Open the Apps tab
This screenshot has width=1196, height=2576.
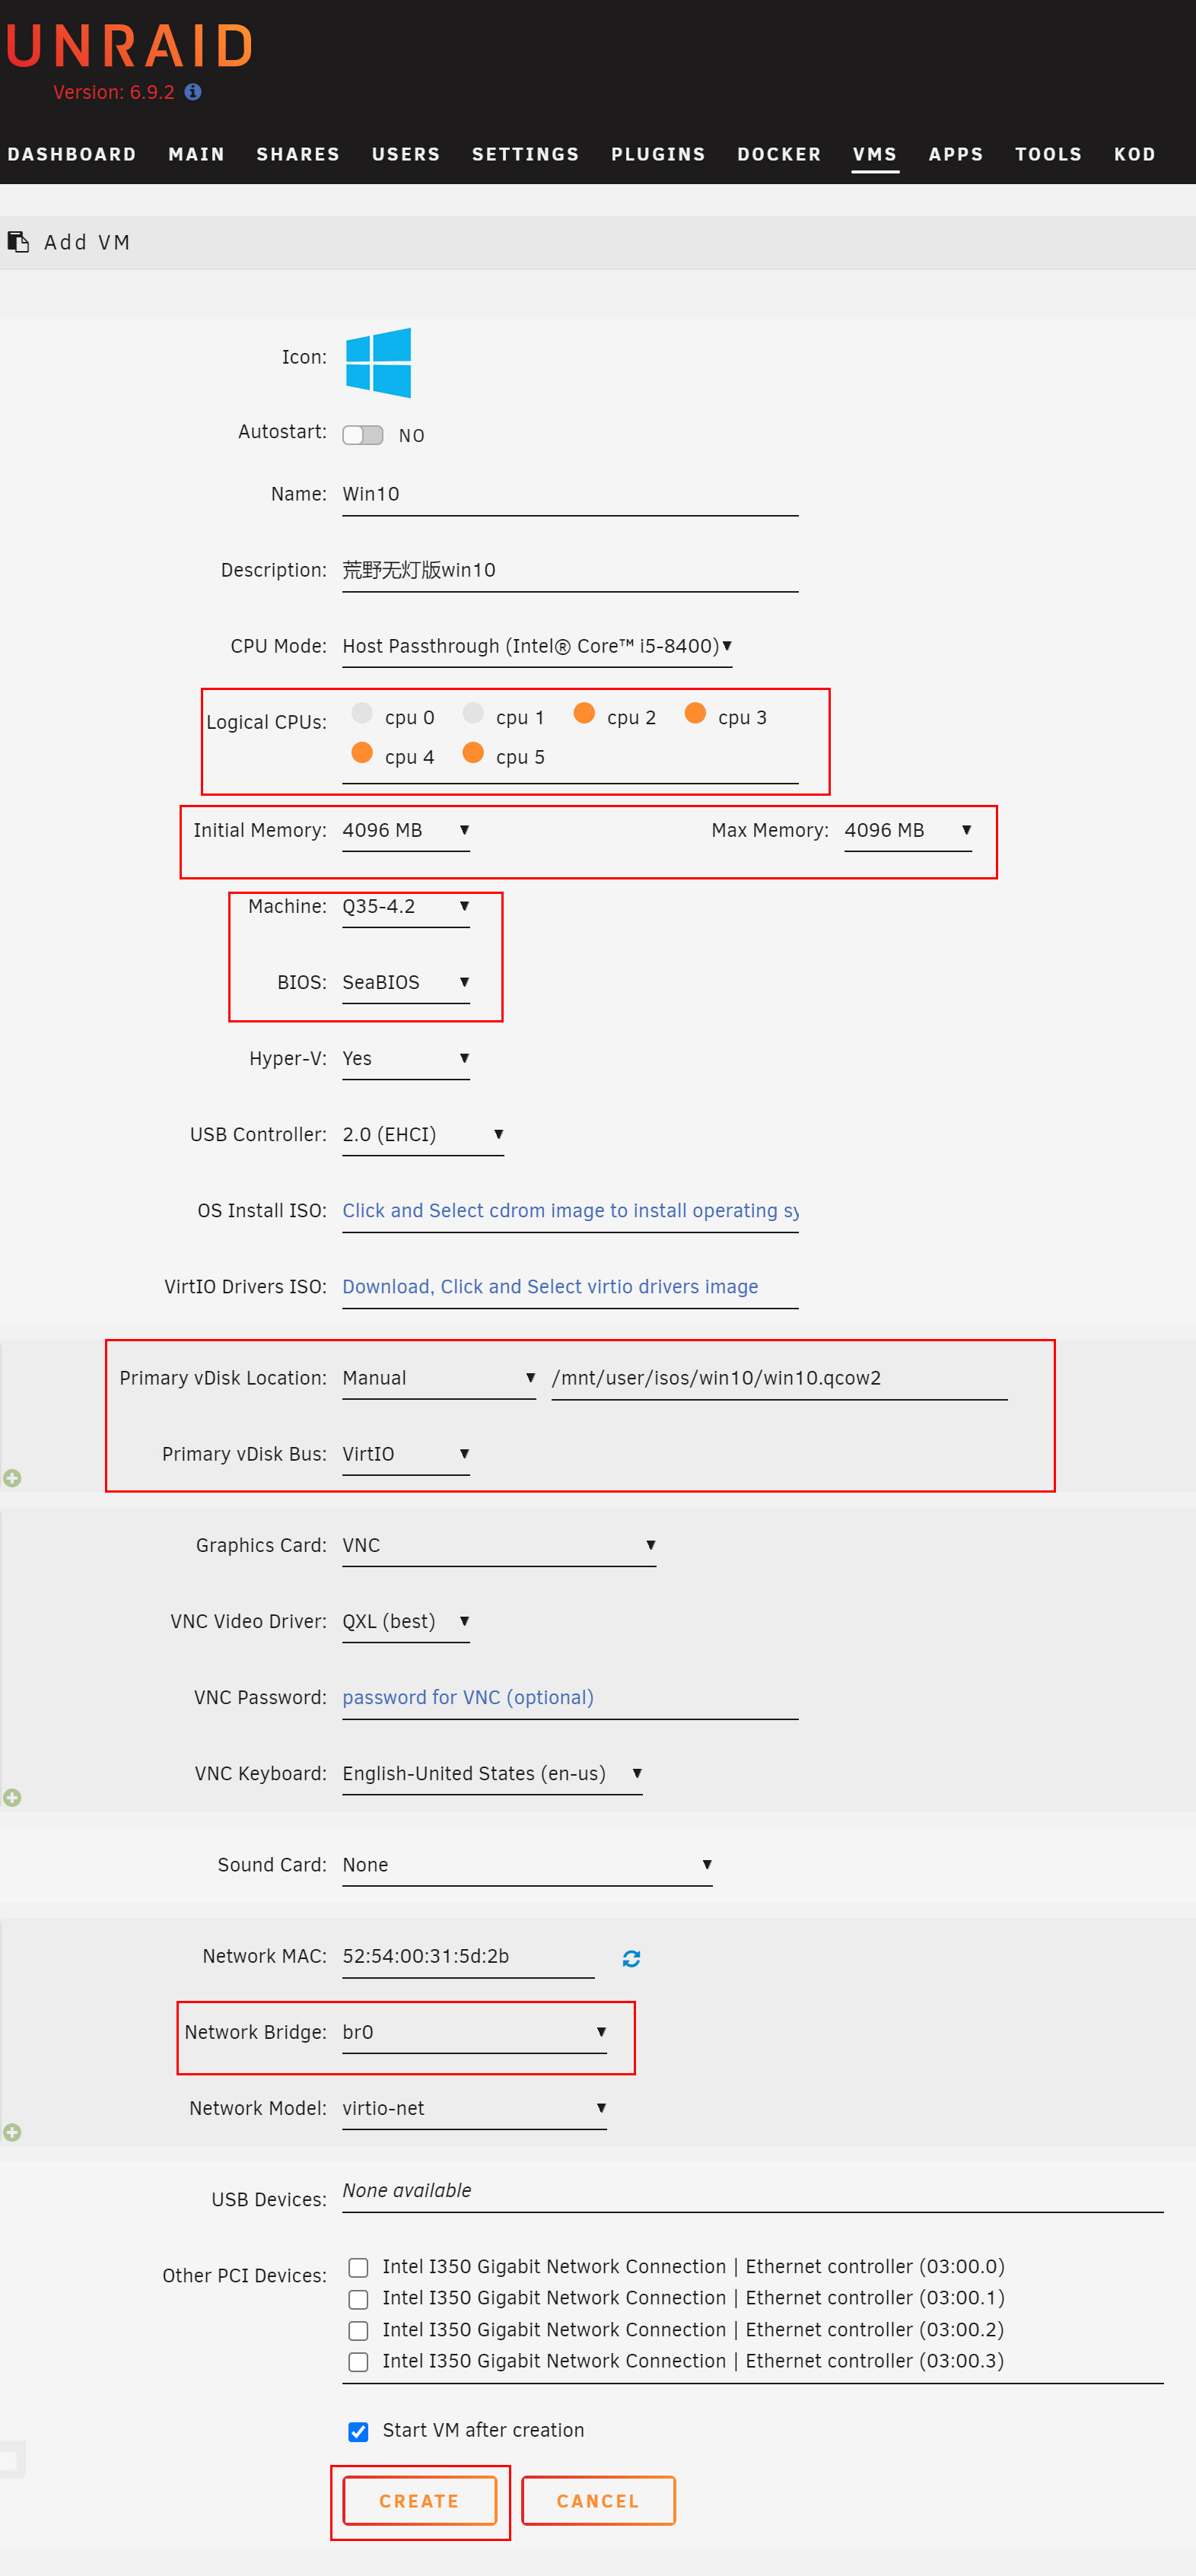(956, 154)
